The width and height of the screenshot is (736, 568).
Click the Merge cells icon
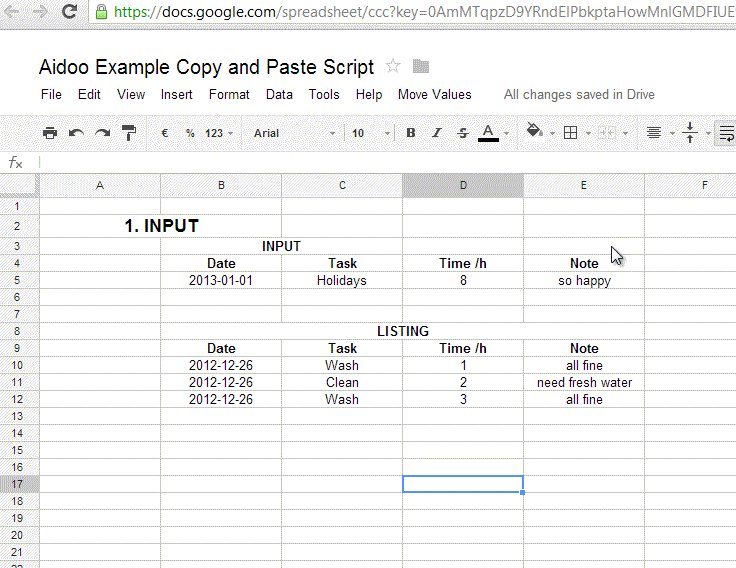point(607,133)
